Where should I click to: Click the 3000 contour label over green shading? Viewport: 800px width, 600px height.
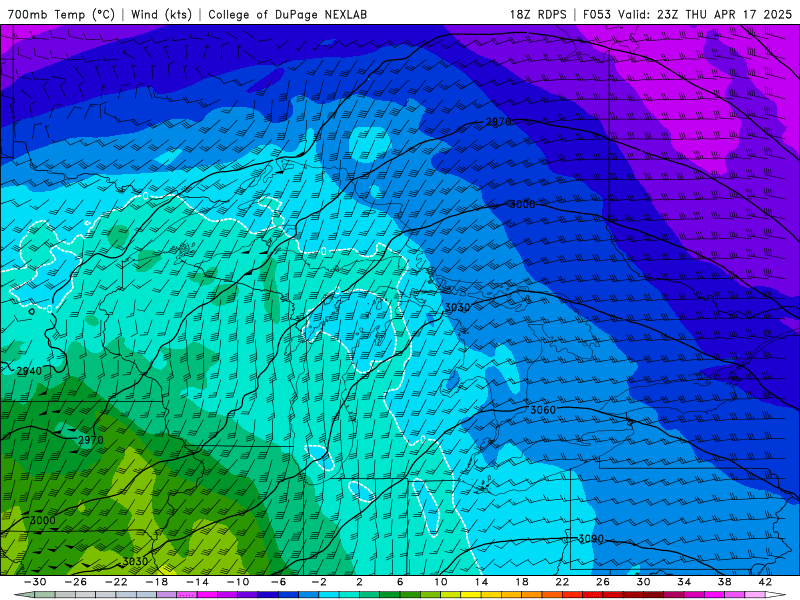point(43,520)
